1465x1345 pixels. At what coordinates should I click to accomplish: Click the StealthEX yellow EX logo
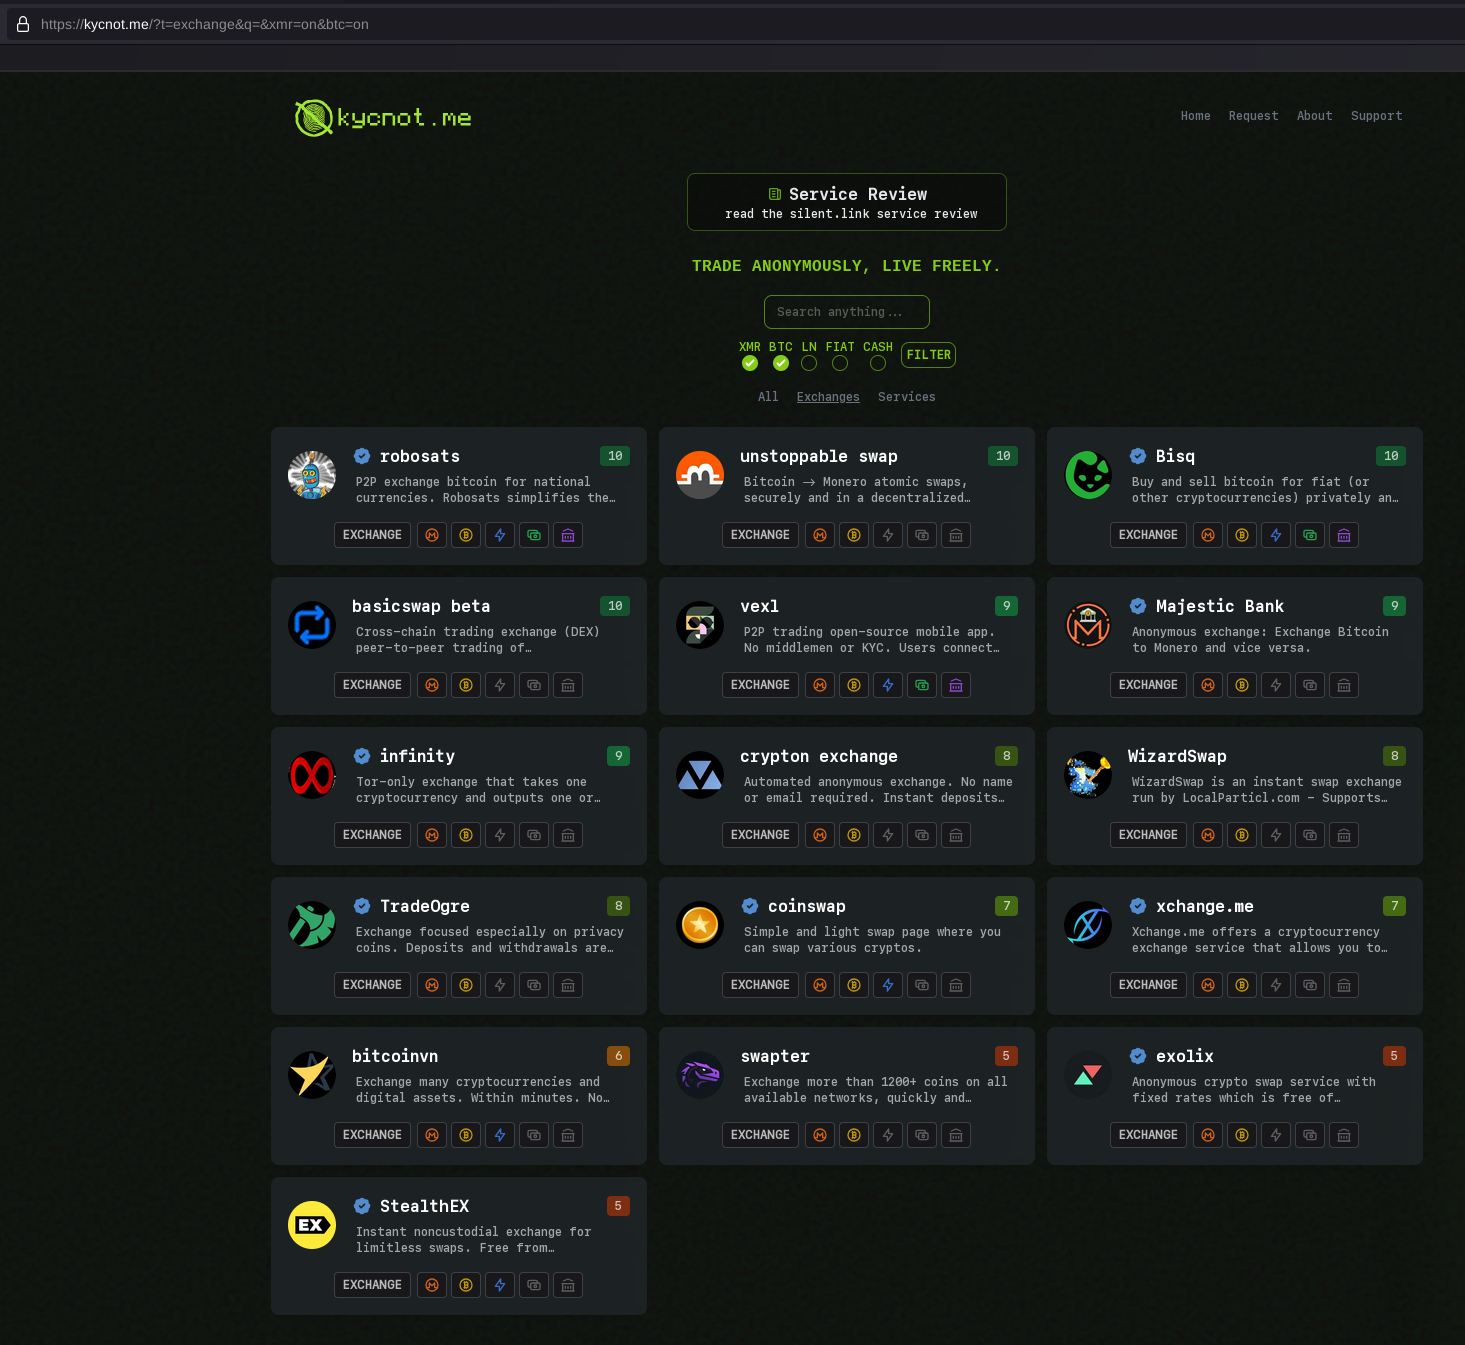pos(312,1225)
